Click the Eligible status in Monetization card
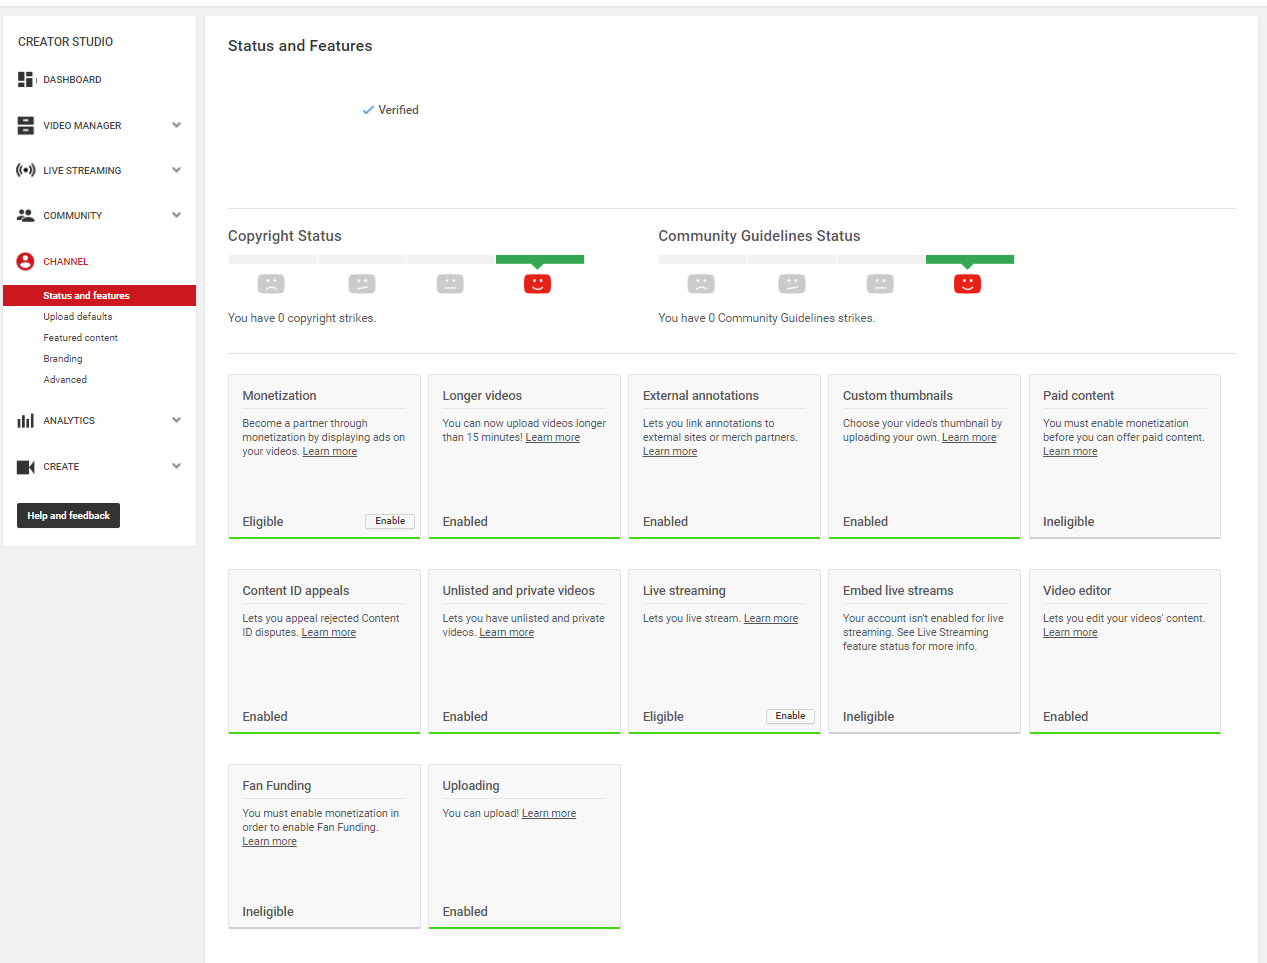 pos(263,522)
